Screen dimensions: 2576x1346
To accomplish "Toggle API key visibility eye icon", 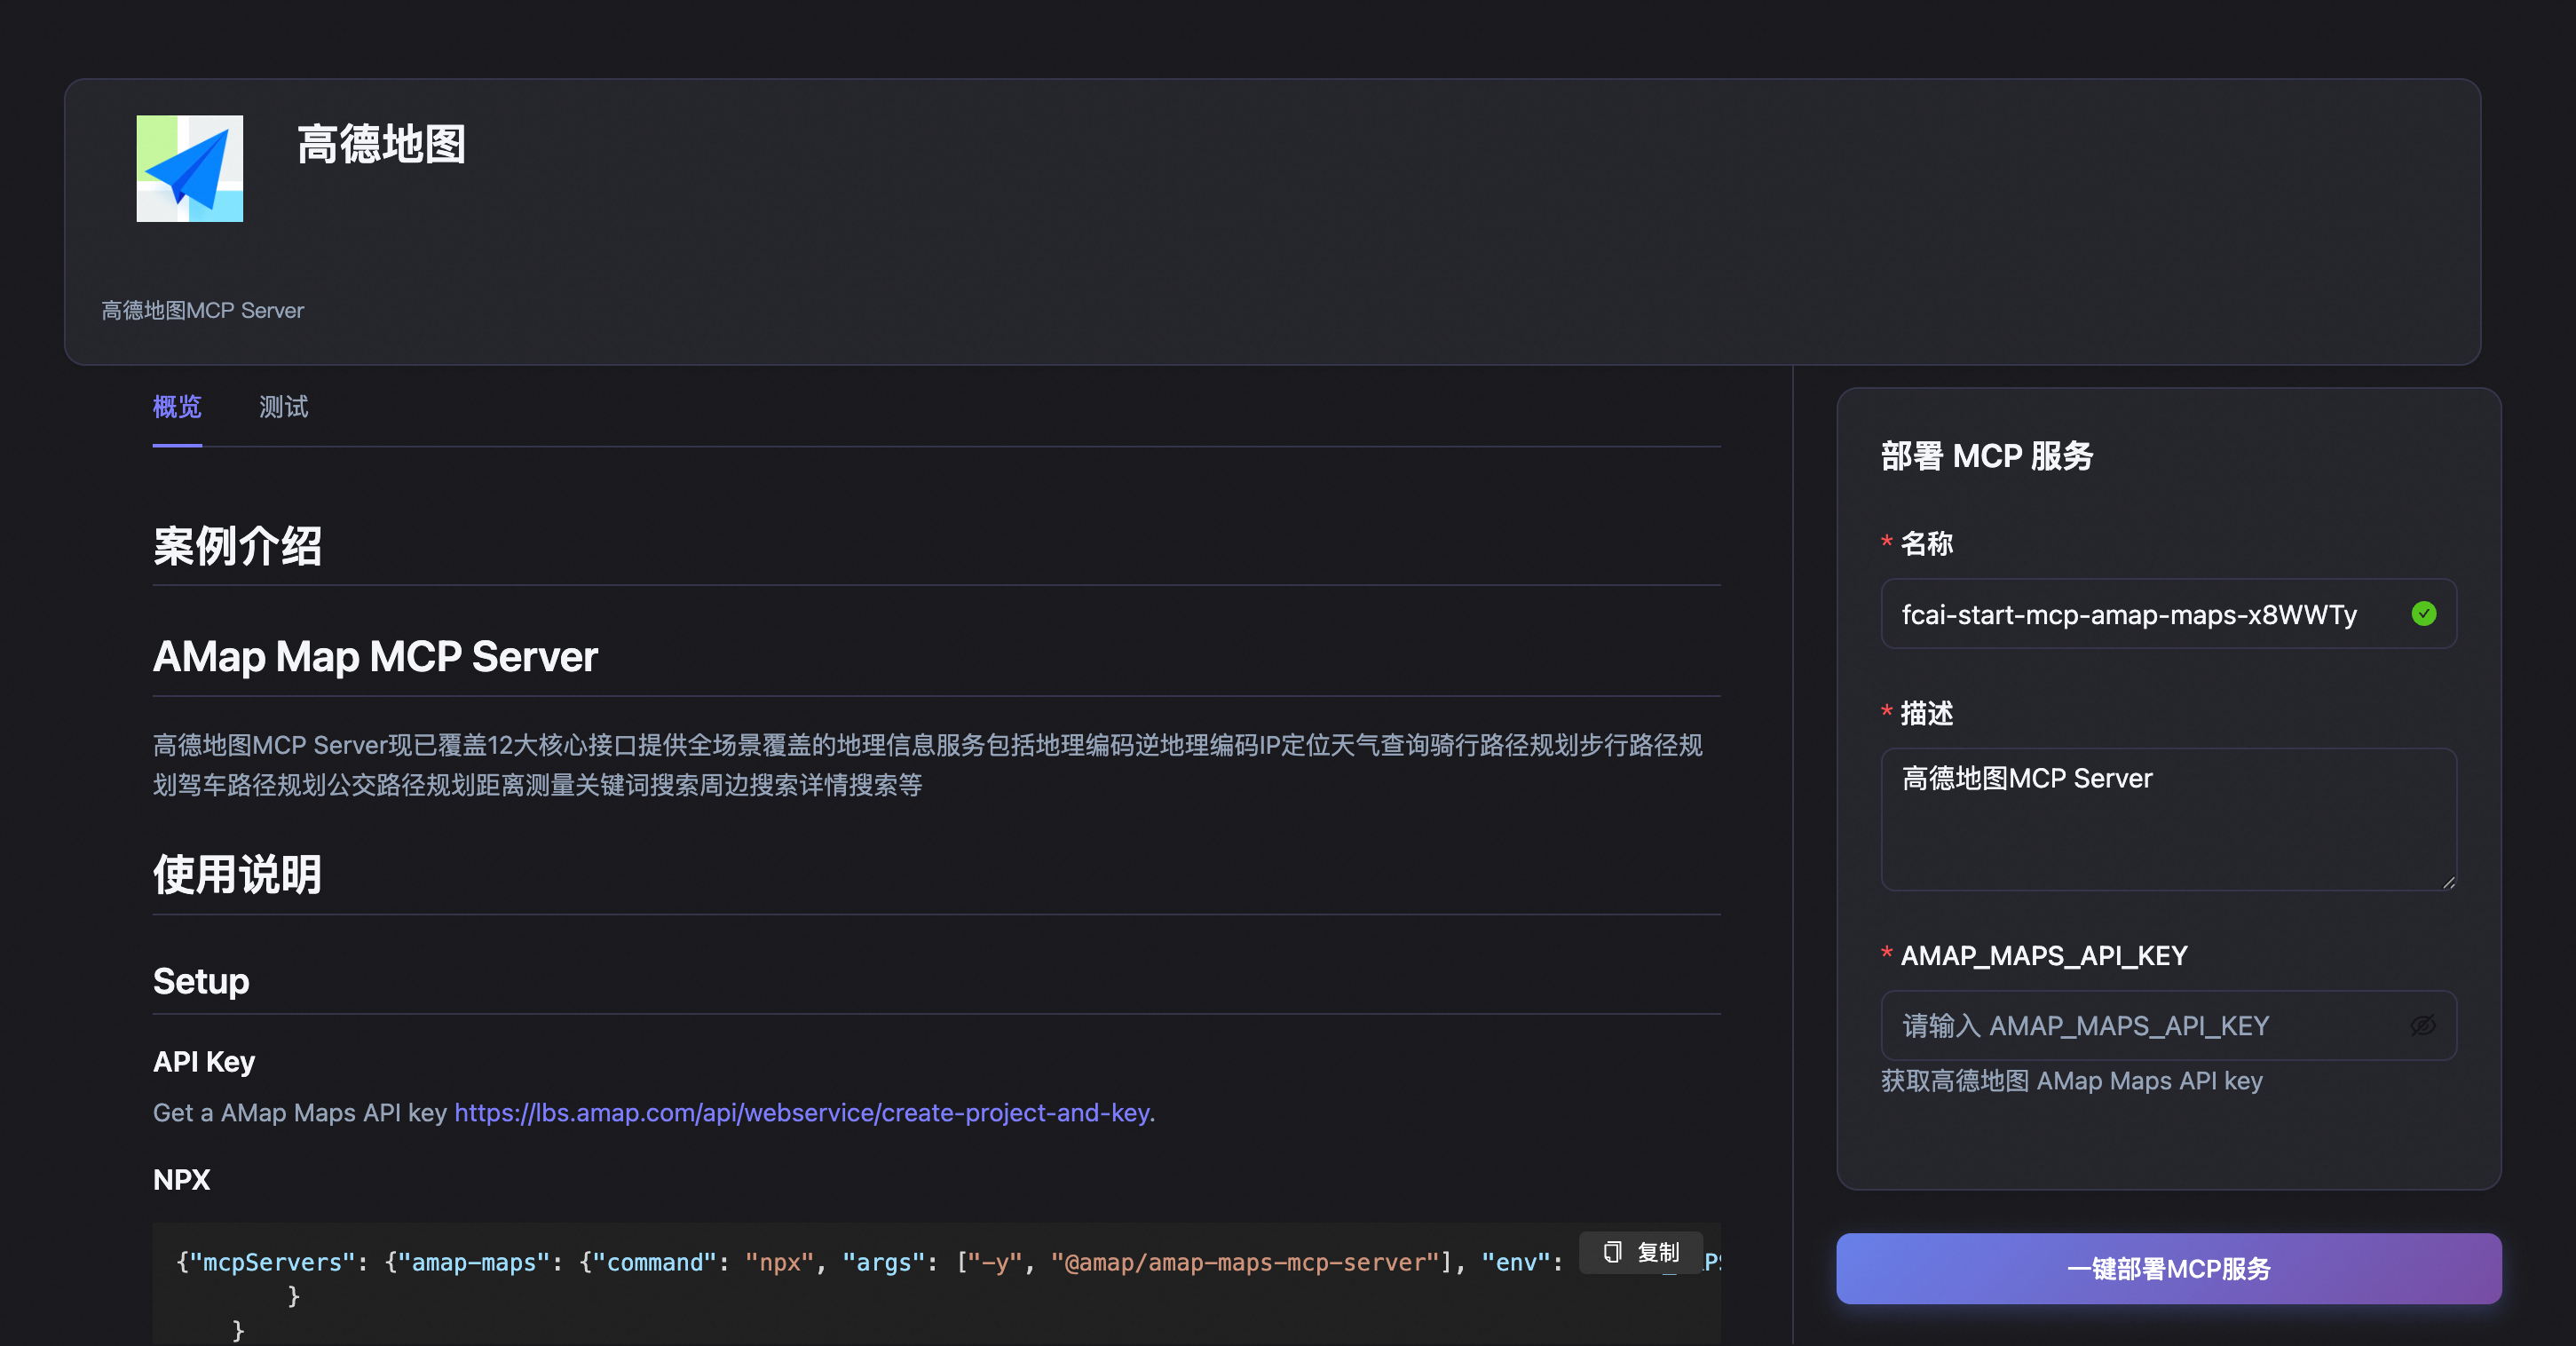I will pos(2422,1025).
